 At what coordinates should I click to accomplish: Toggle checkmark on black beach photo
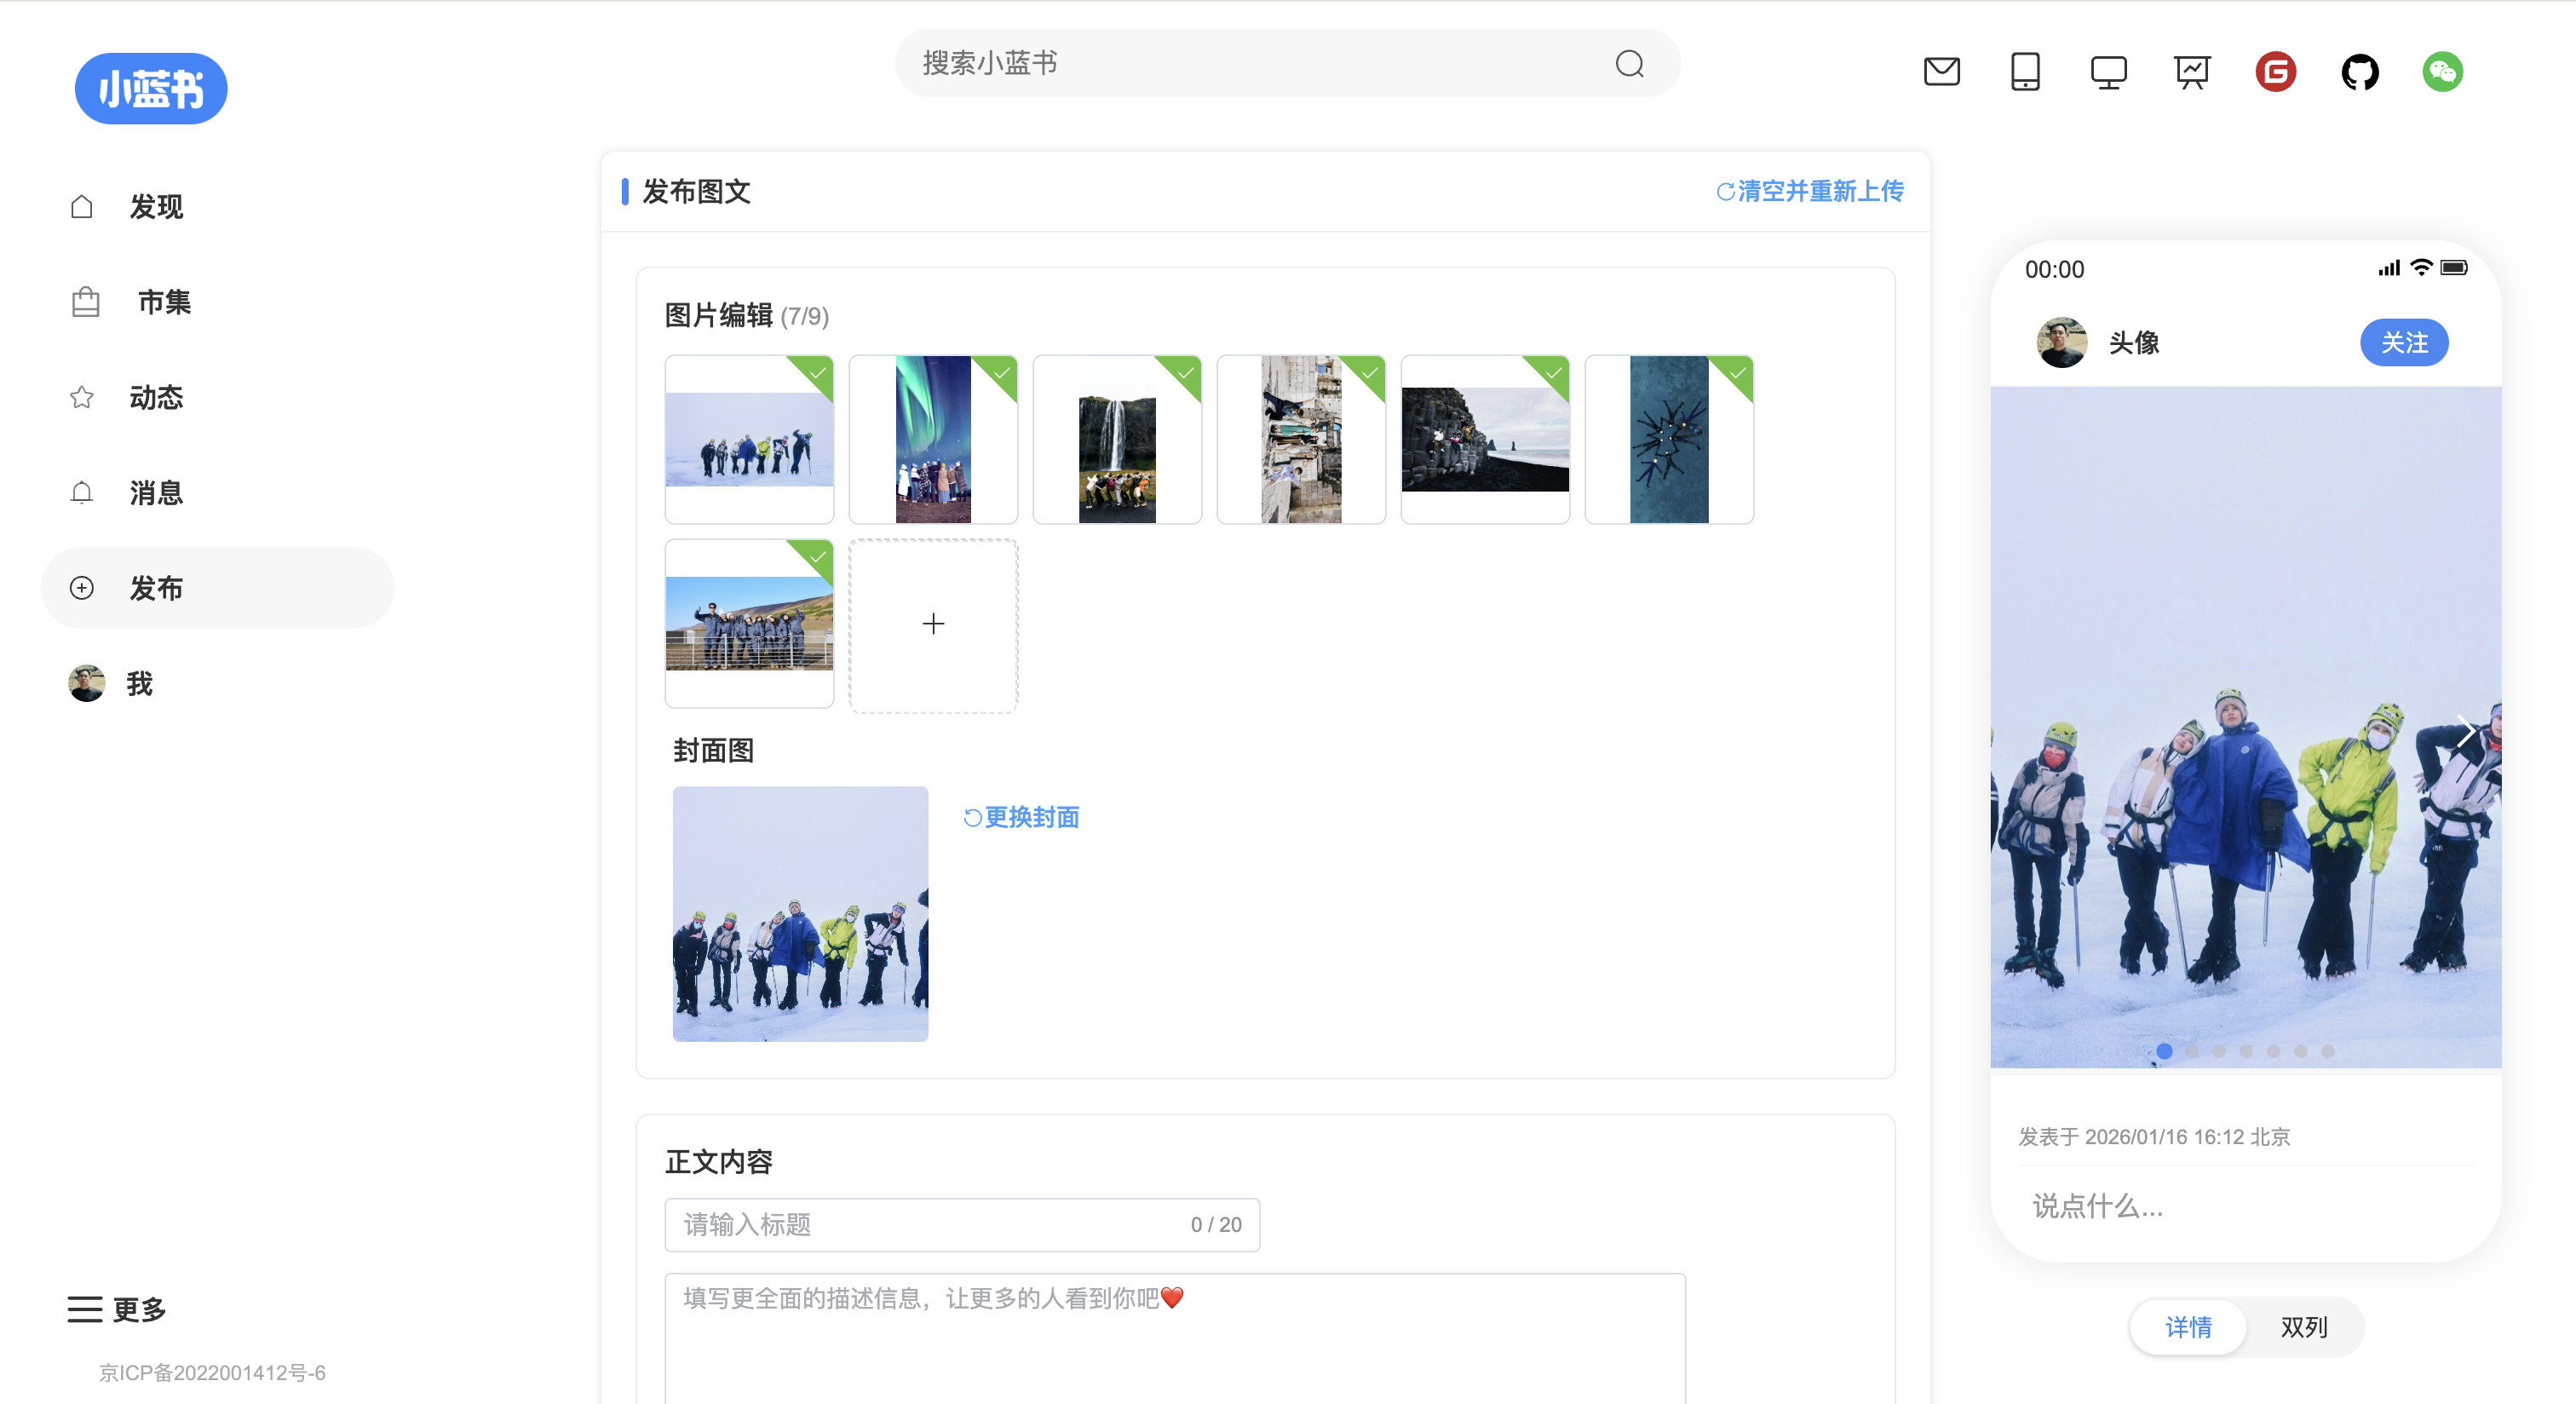pyautogui.click(x=1552, y=374)
